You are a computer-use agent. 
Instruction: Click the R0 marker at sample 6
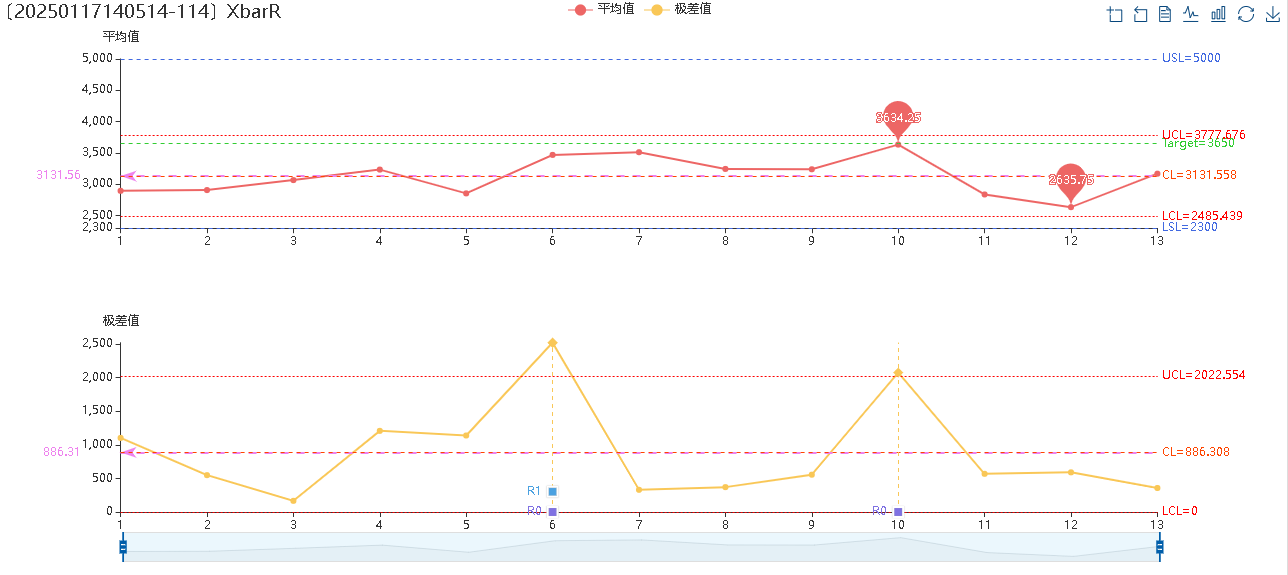pyautogui.click(x=552, y=511)
